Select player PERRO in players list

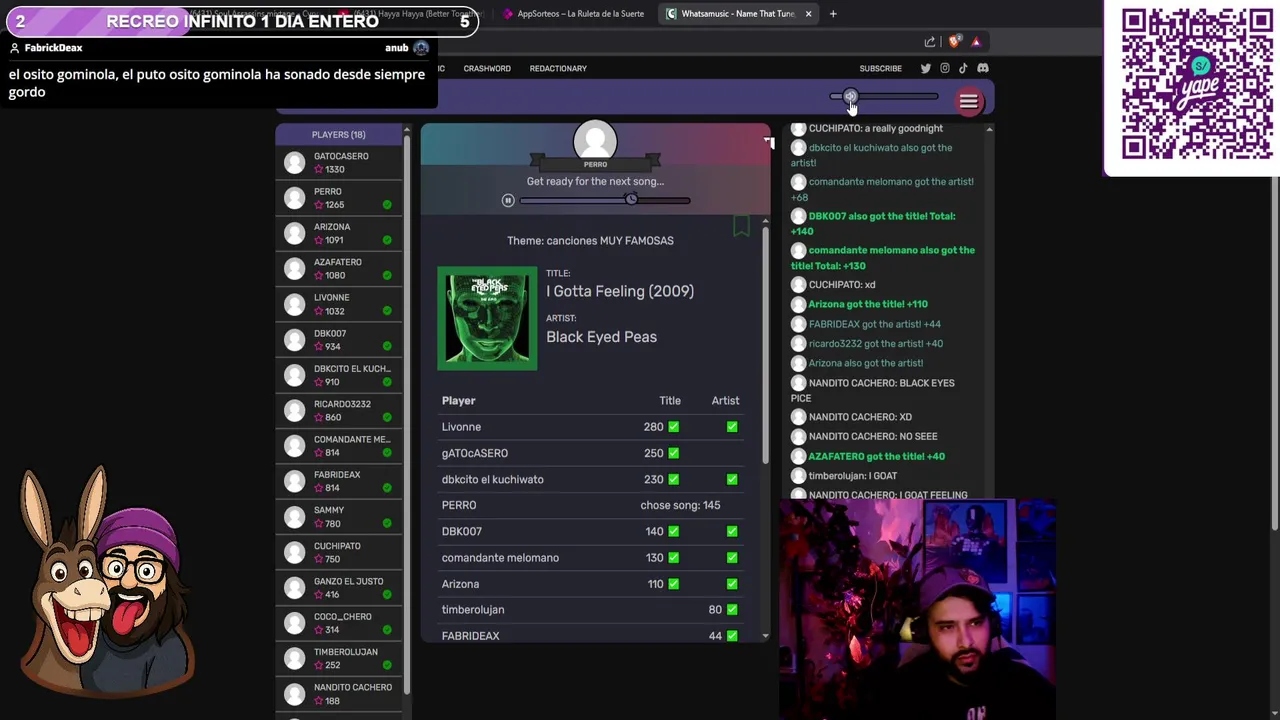(x=339, y=198)
